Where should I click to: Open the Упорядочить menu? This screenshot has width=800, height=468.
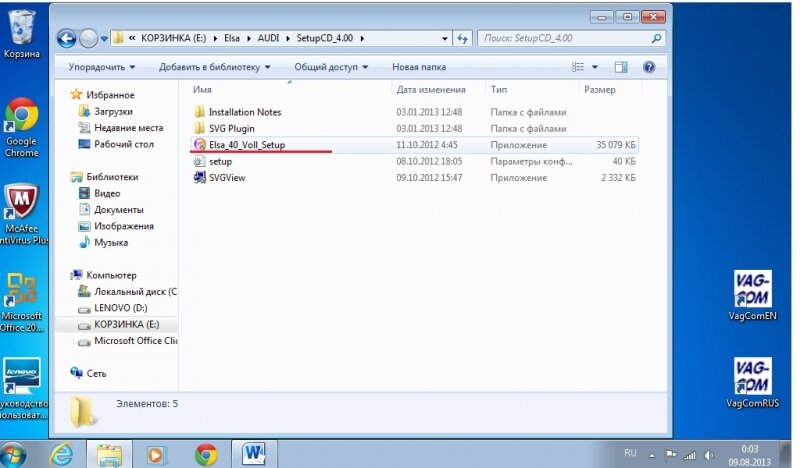pos(102,67)
